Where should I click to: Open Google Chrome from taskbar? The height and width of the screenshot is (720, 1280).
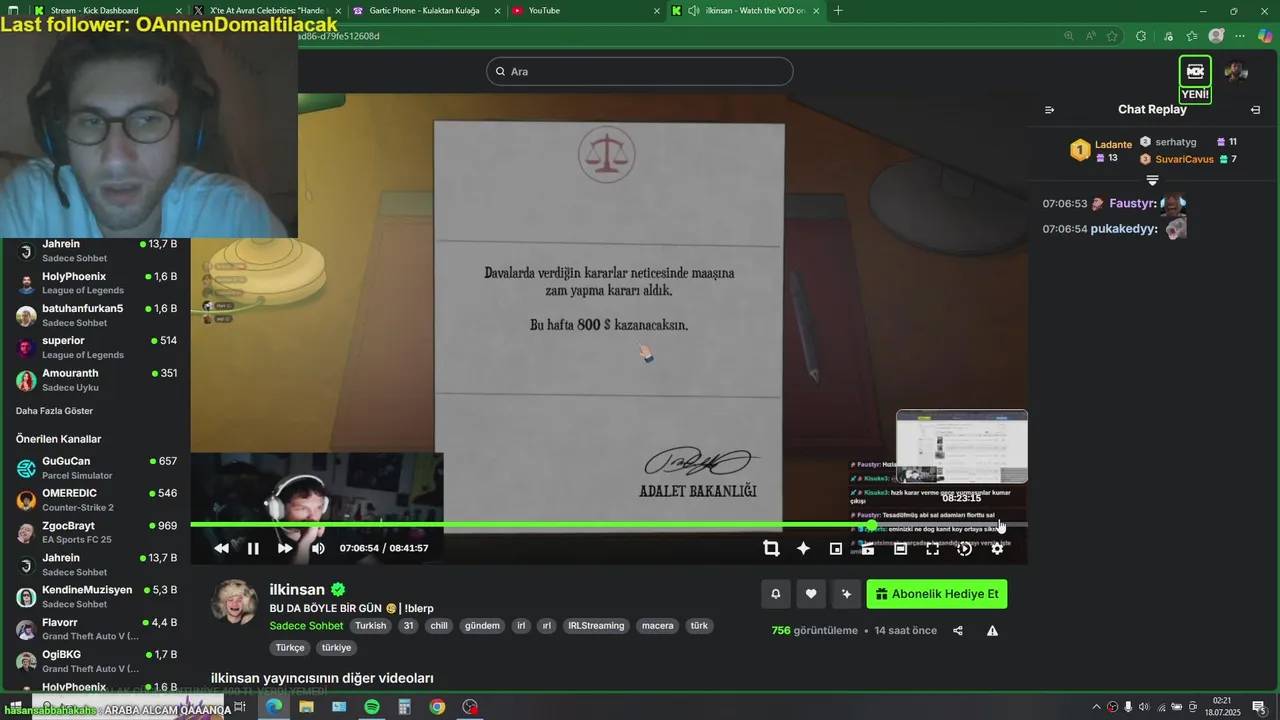point(437,707)
